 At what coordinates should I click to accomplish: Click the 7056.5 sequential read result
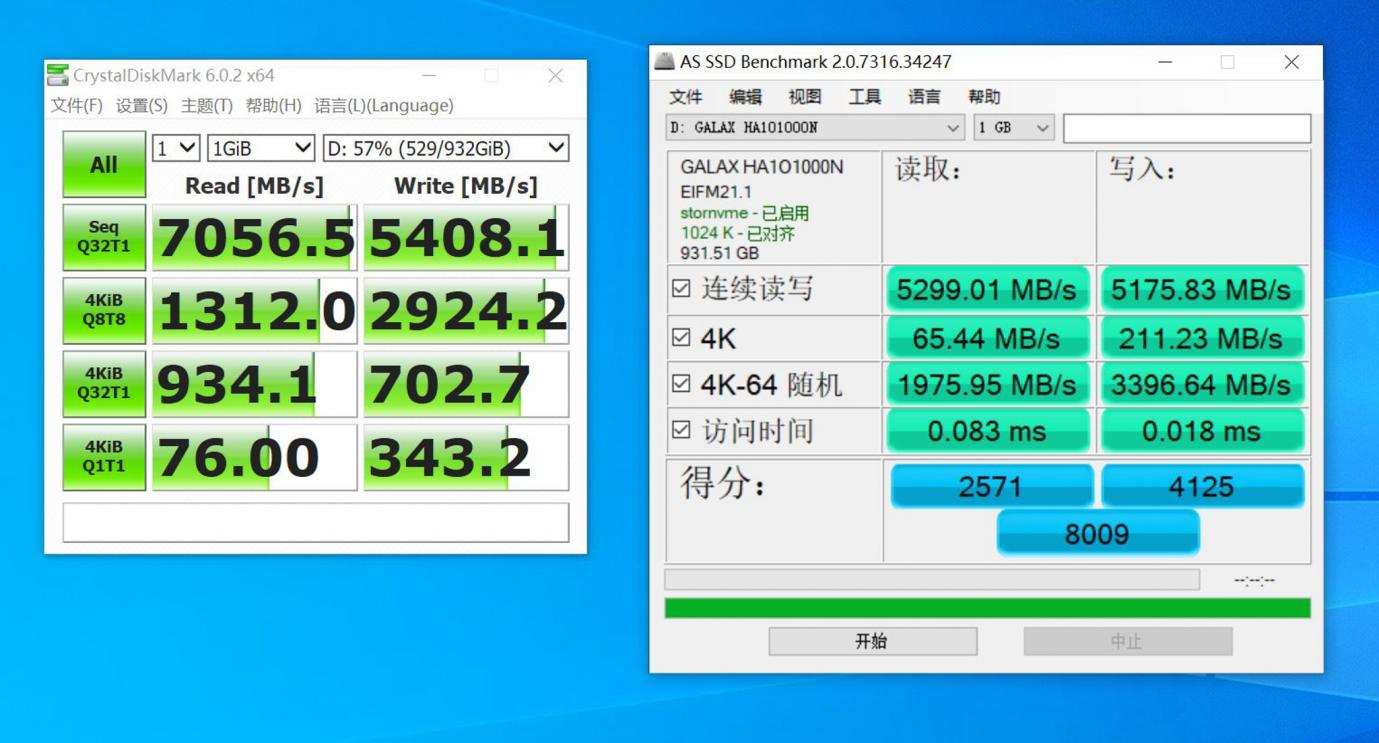[255, 238]
